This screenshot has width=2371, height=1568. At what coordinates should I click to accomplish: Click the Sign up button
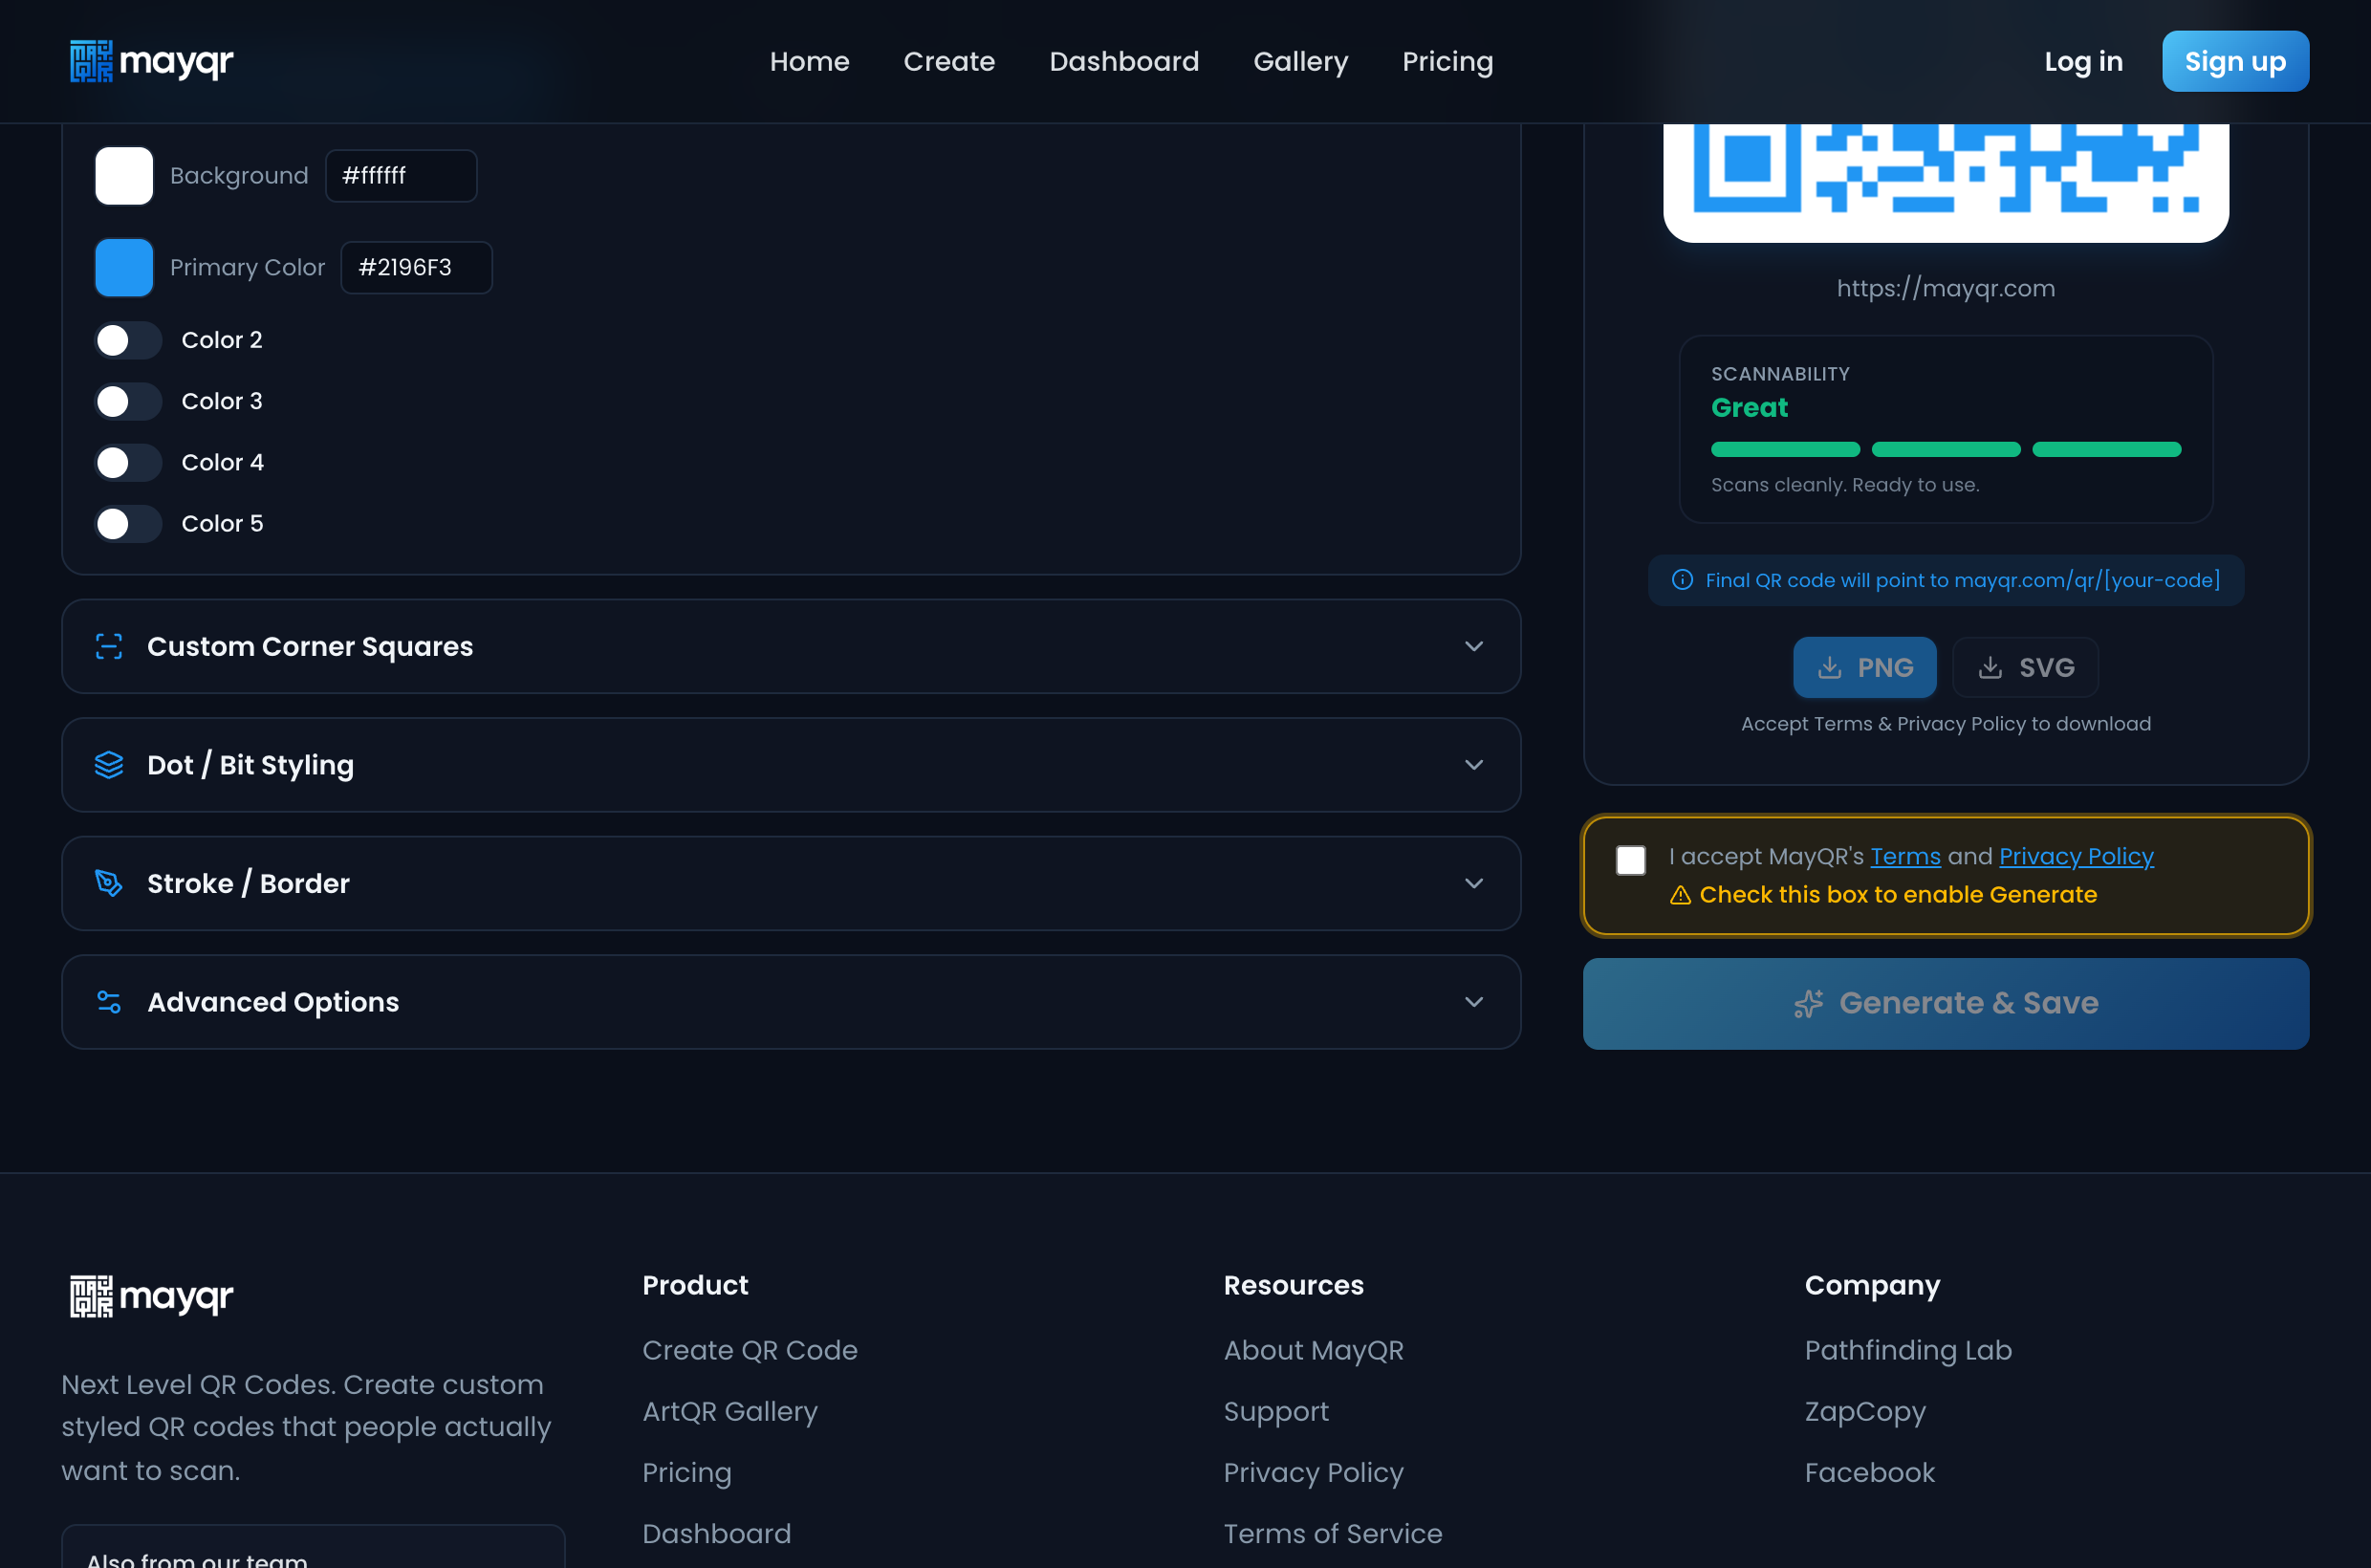2235,61
